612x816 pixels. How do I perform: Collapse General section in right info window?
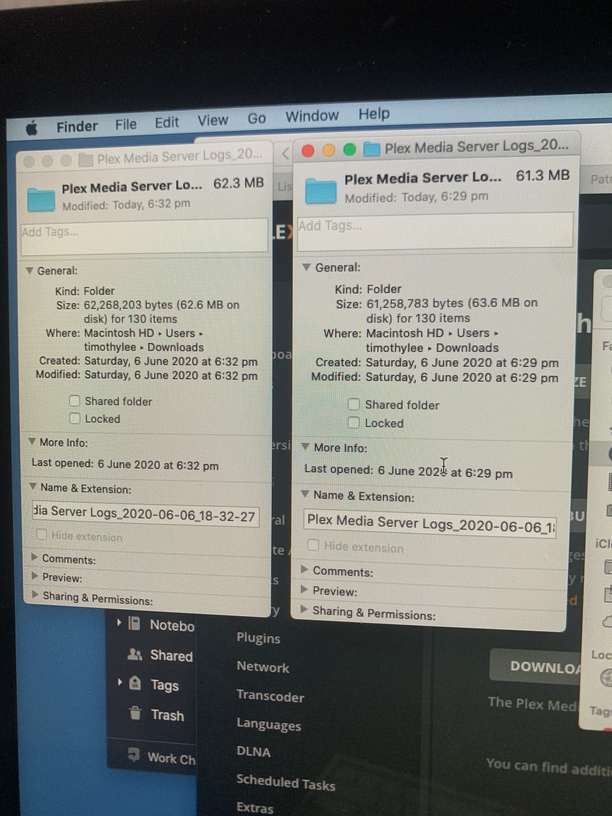pyautogui.click(x=307, y=267)
